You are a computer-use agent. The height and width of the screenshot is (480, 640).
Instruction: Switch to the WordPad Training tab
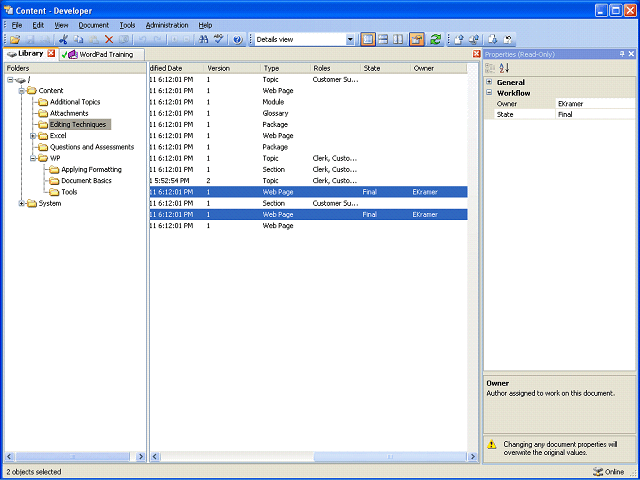[x=102, y=54]
